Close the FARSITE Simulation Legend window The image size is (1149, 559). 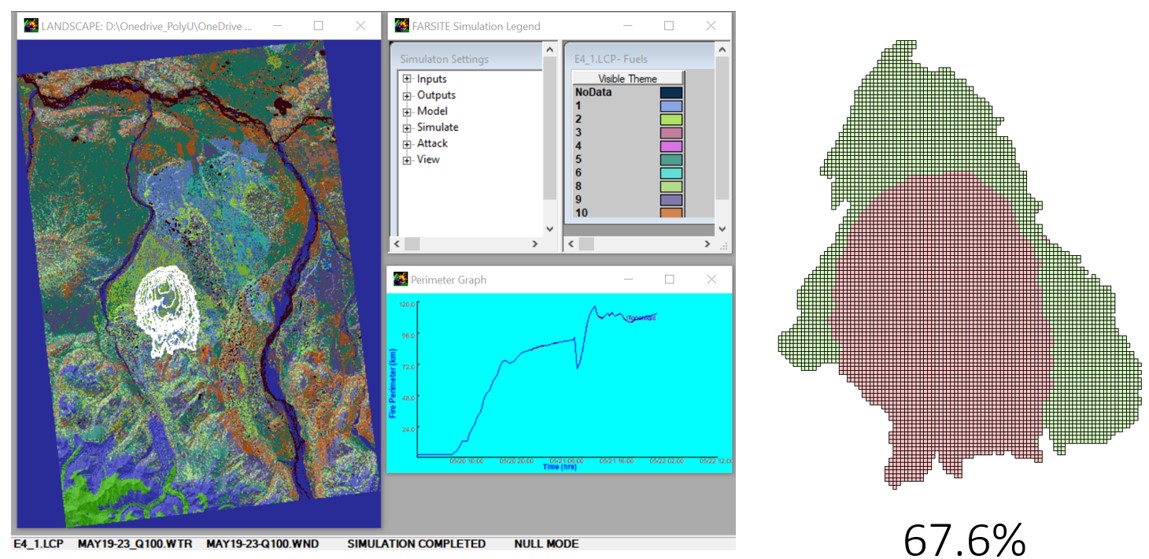711,26
